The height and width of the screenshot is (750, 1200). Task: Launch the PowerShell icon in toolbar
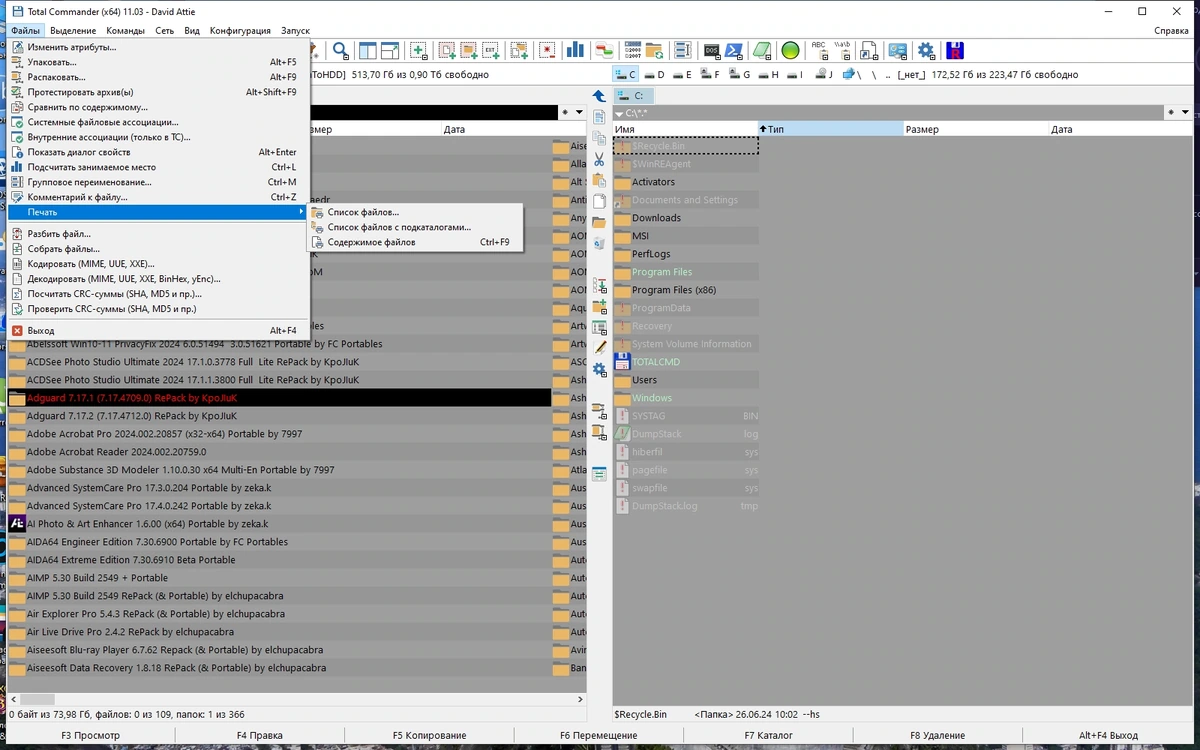(x=734, y=50)
